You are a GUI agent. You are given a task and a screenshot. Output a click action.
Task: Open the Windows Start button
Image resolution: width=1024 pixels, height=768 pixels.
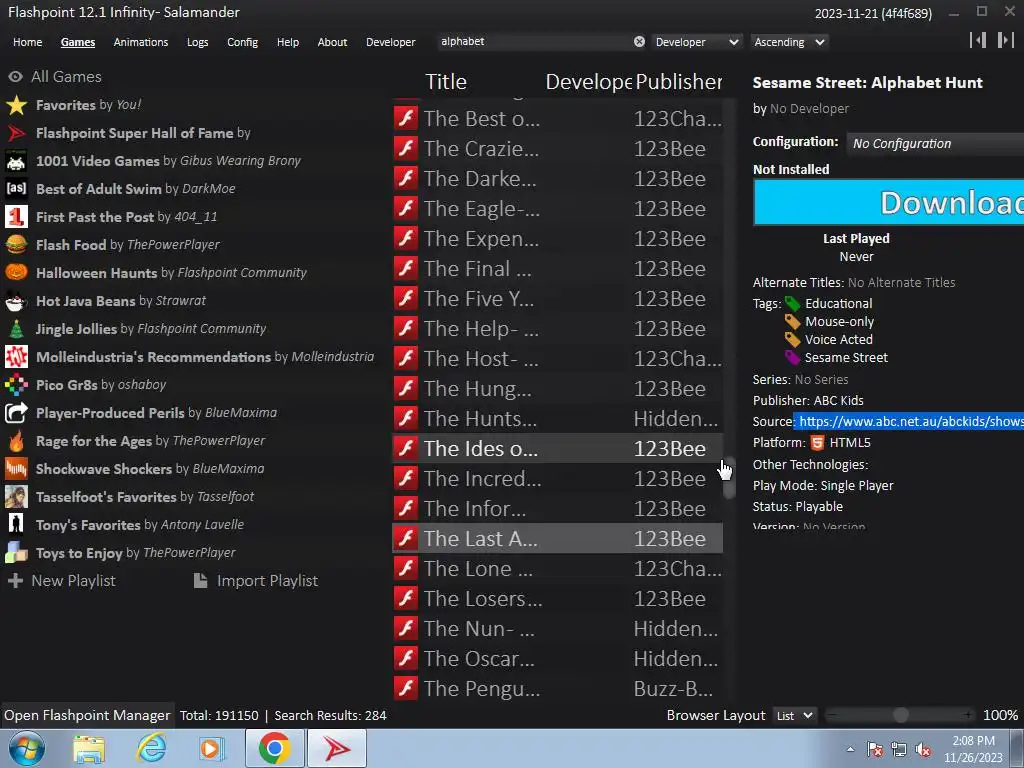pos(26,748)
